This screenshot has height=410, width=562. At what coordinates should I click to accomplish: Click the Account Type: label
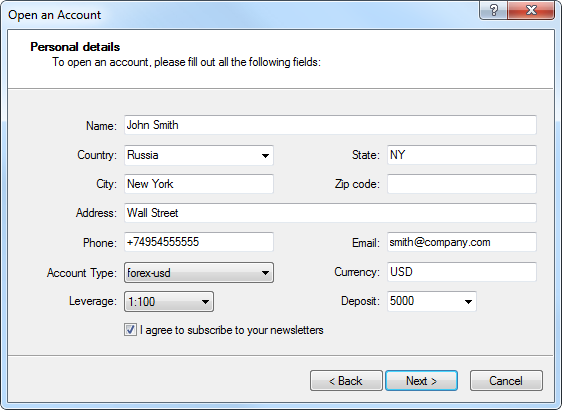click(82, 273)
